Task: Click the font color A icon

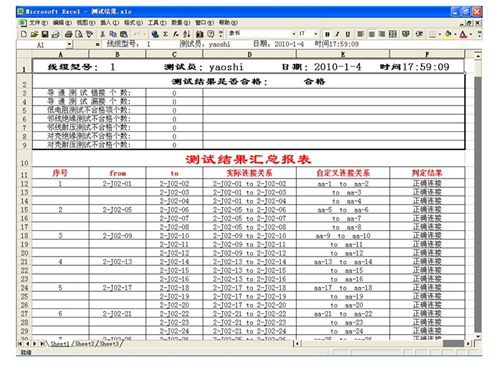Action: pos(463,34)
